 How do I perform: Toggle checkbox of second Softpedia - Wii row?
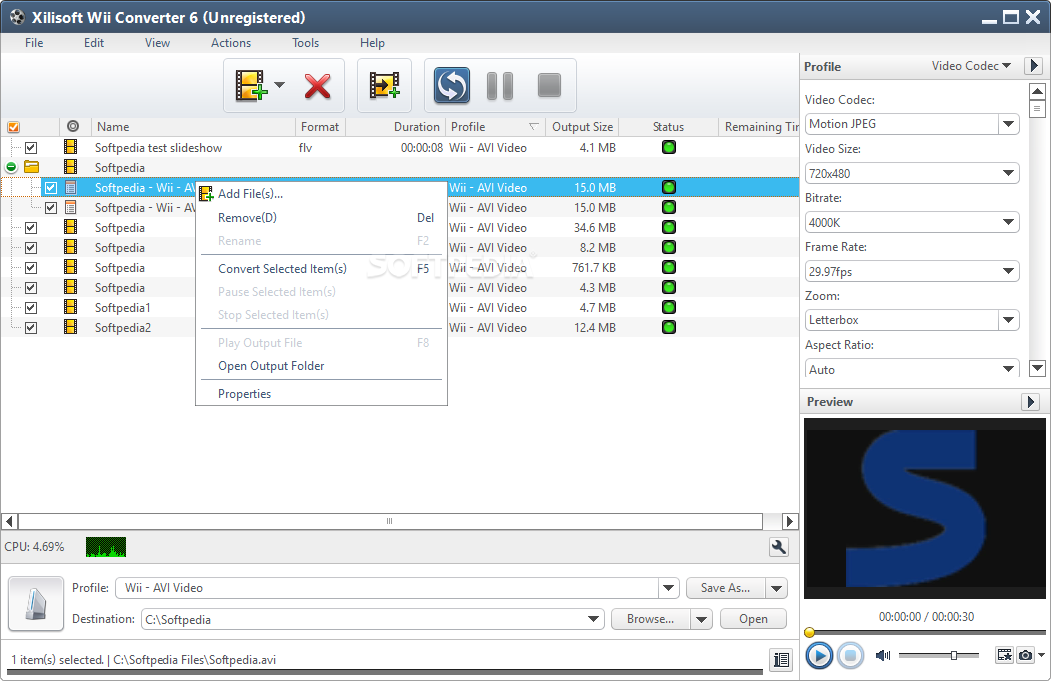pos(51,208)
